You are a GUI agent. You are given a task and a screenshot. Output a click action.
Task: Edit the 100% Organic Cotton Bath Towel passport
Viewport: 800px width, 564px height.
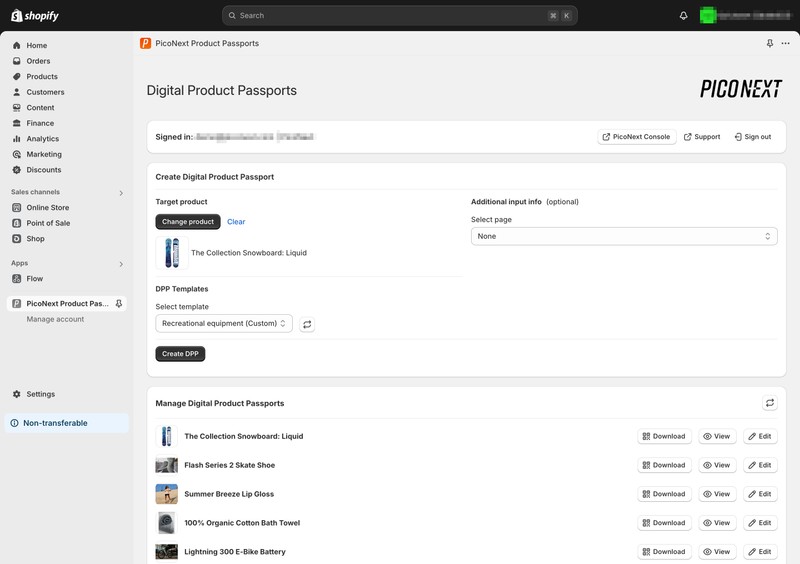[760, 523]
